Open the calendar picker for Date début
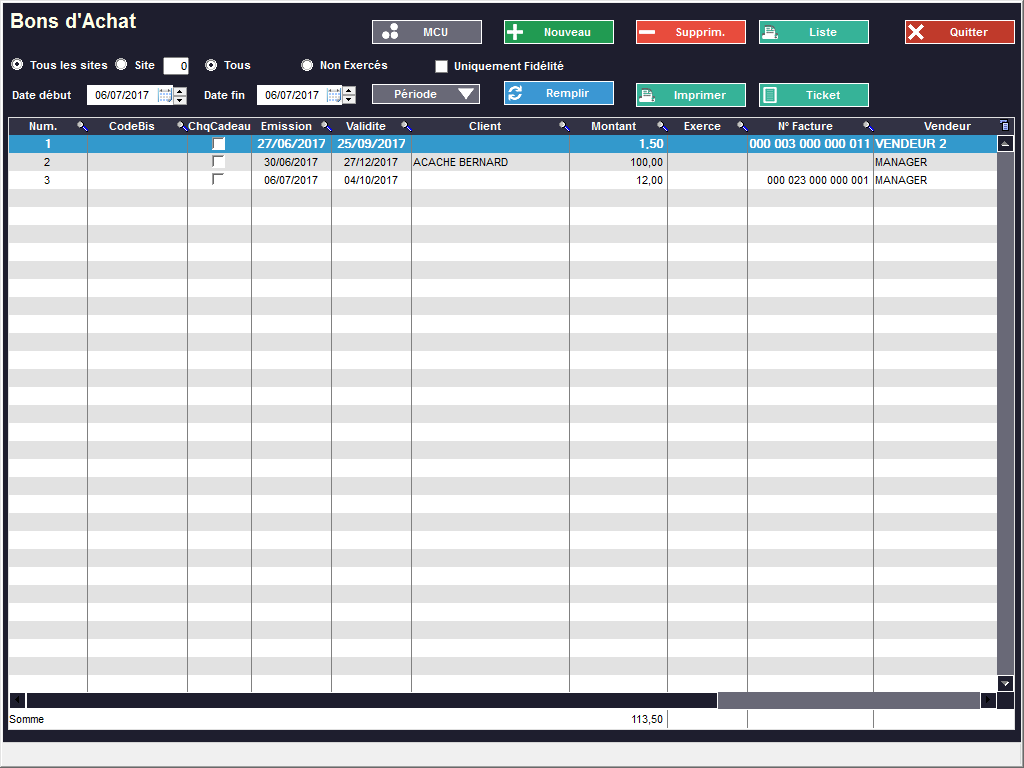Screen dimensions: 1024x768 click(165, 96)
